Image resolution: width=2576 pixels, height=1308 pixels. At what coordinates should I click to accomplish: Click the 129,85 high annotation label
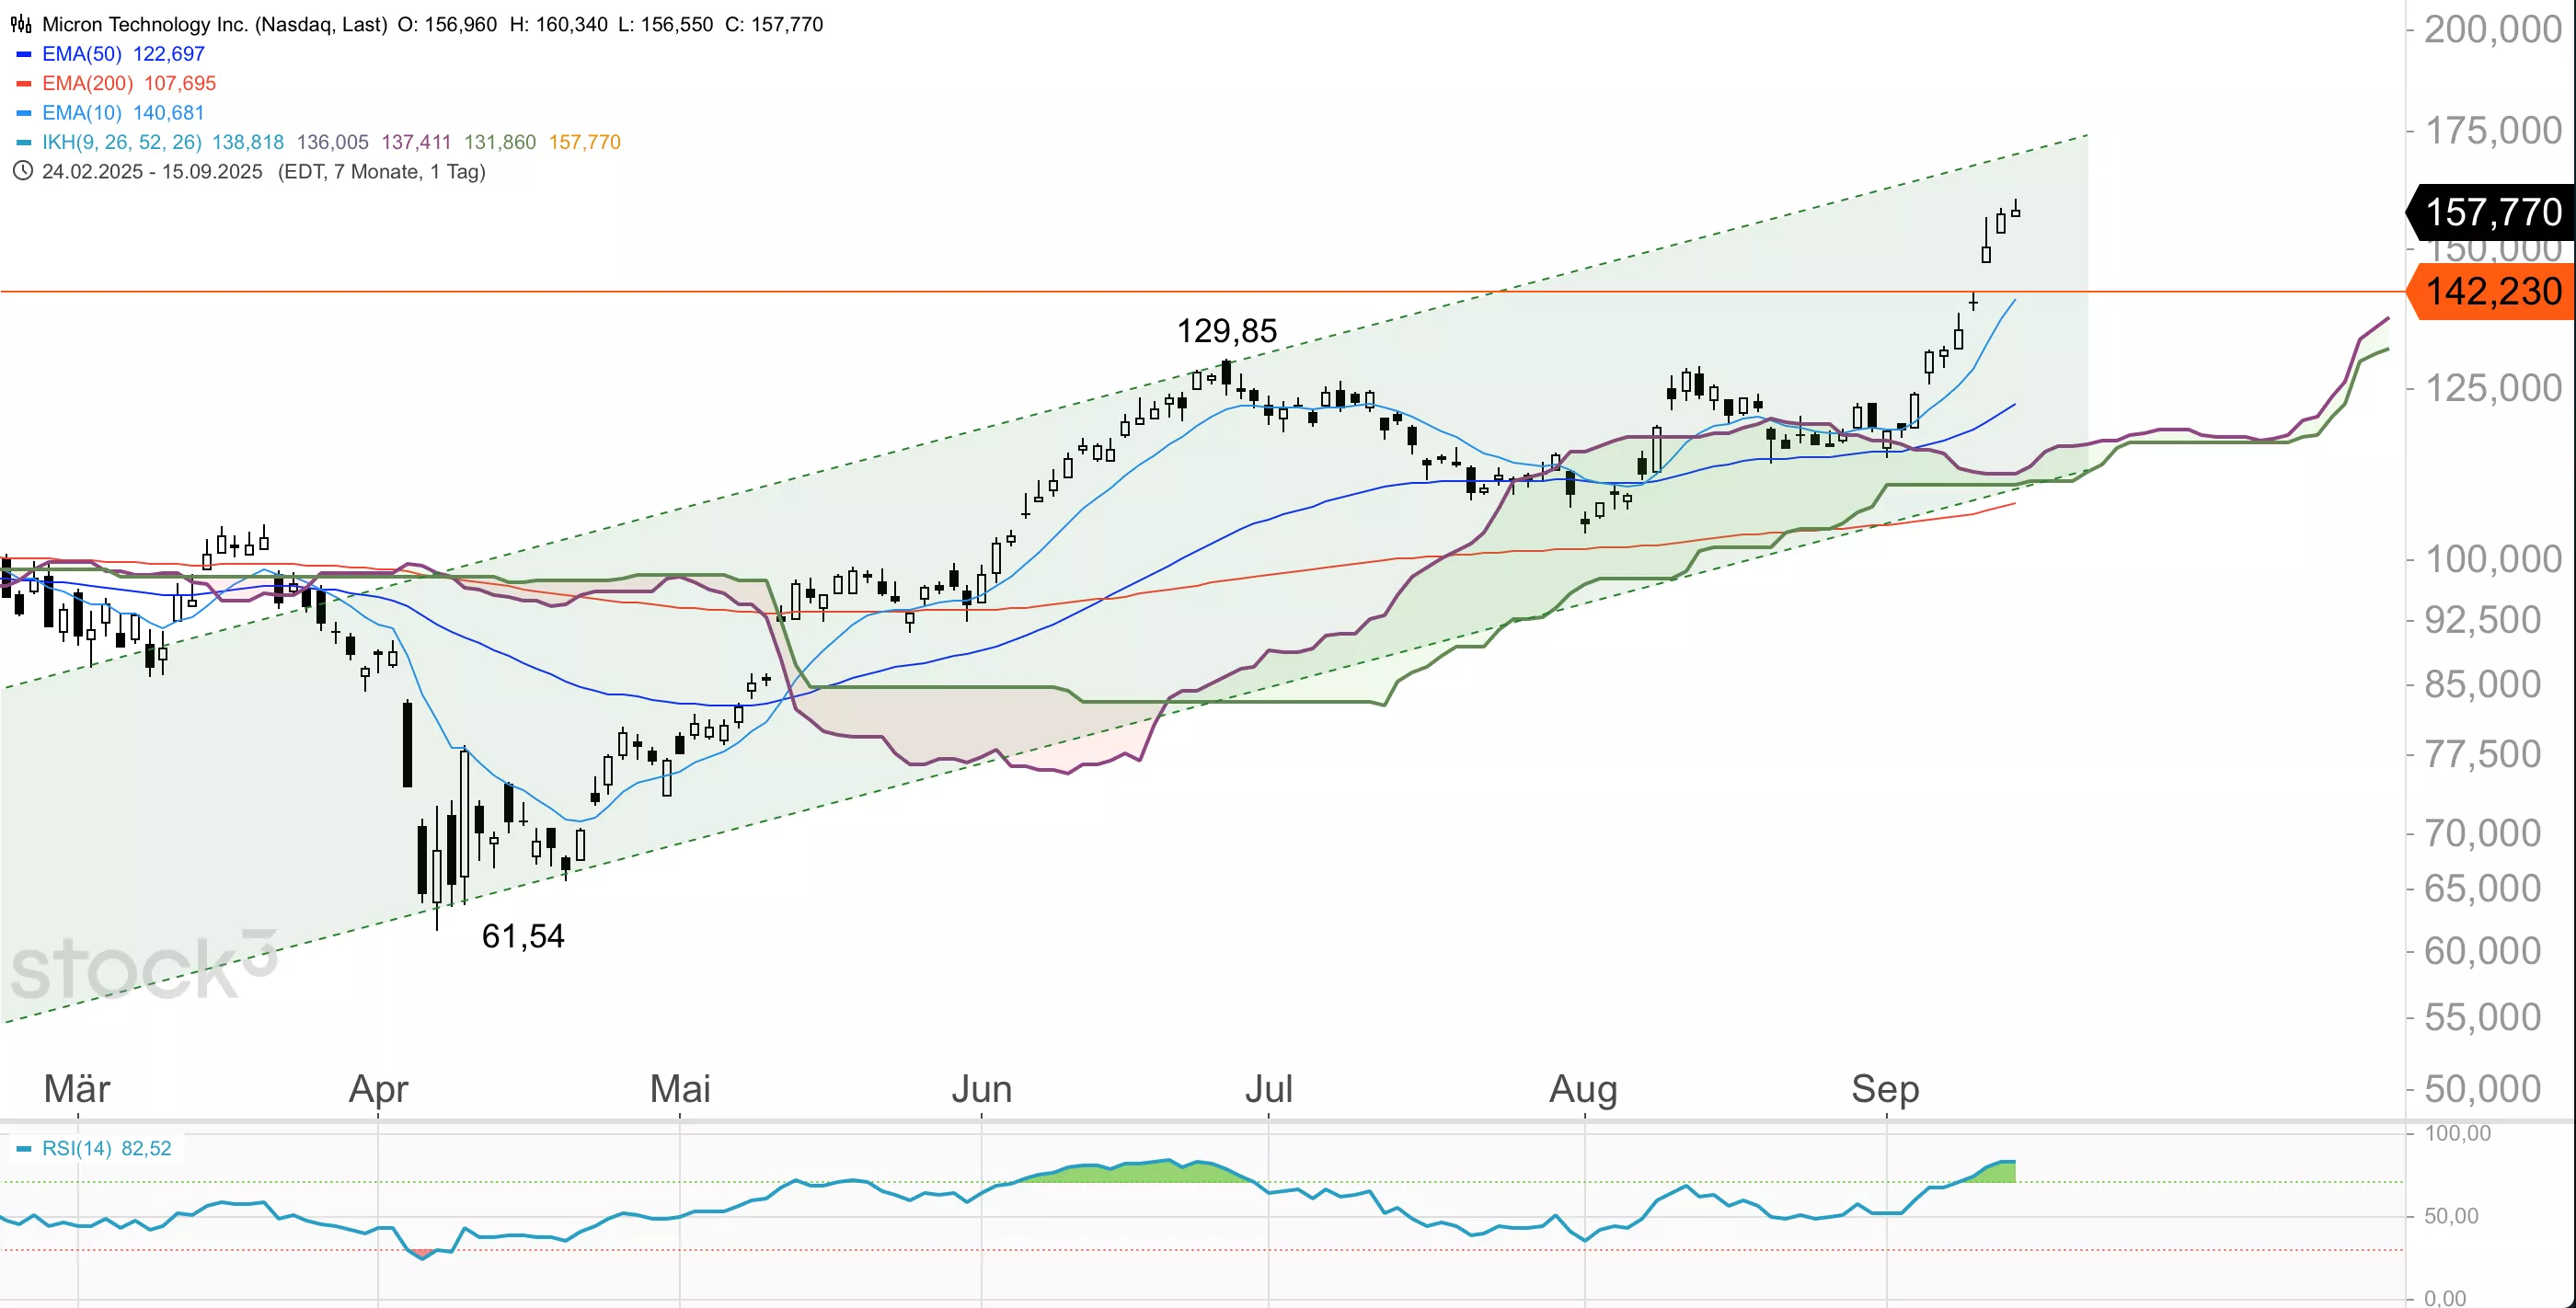click(1227, 331)
